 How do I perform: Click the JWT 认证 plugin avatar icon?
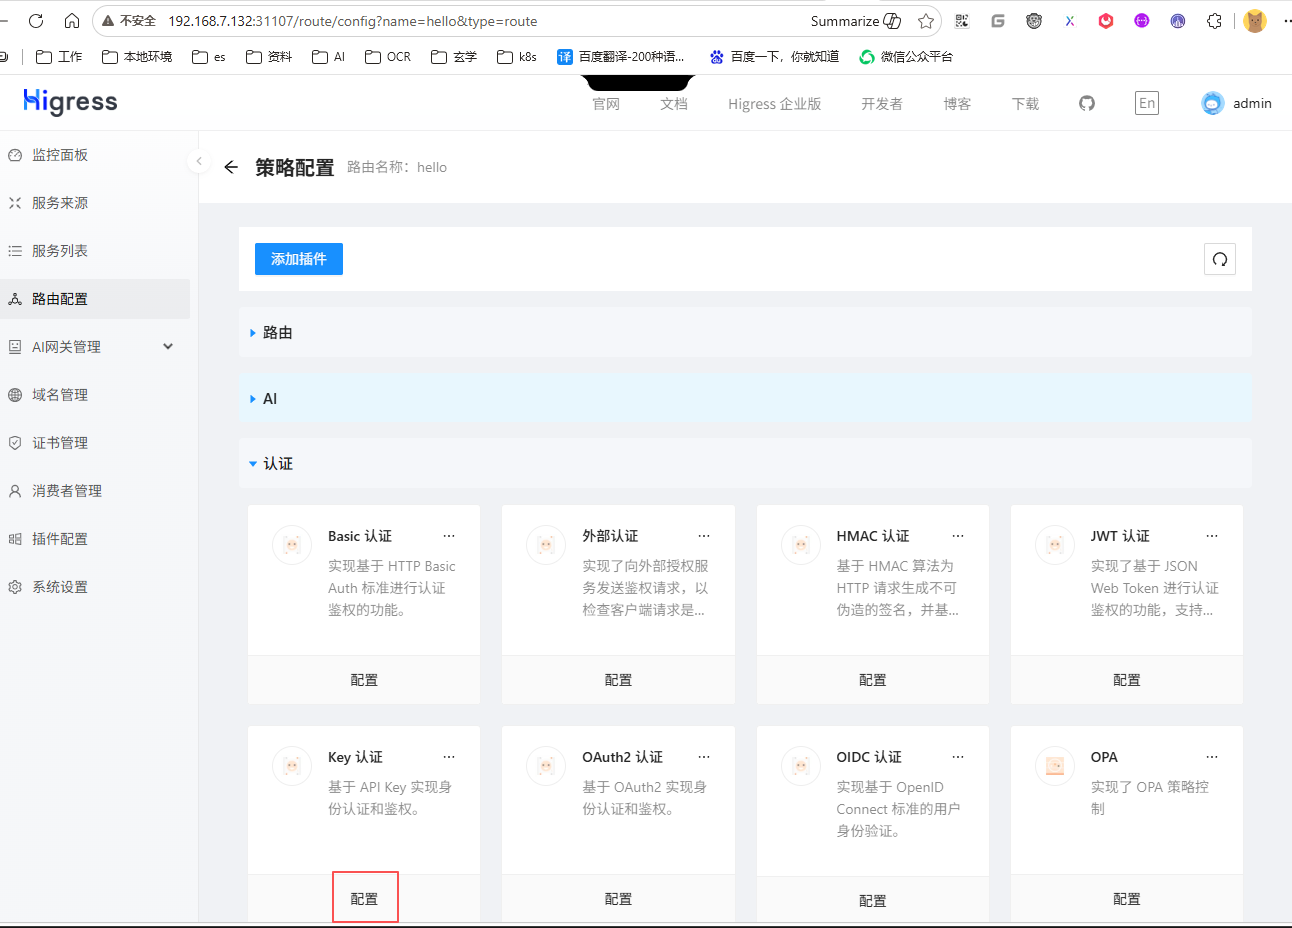pos(1055,545)
